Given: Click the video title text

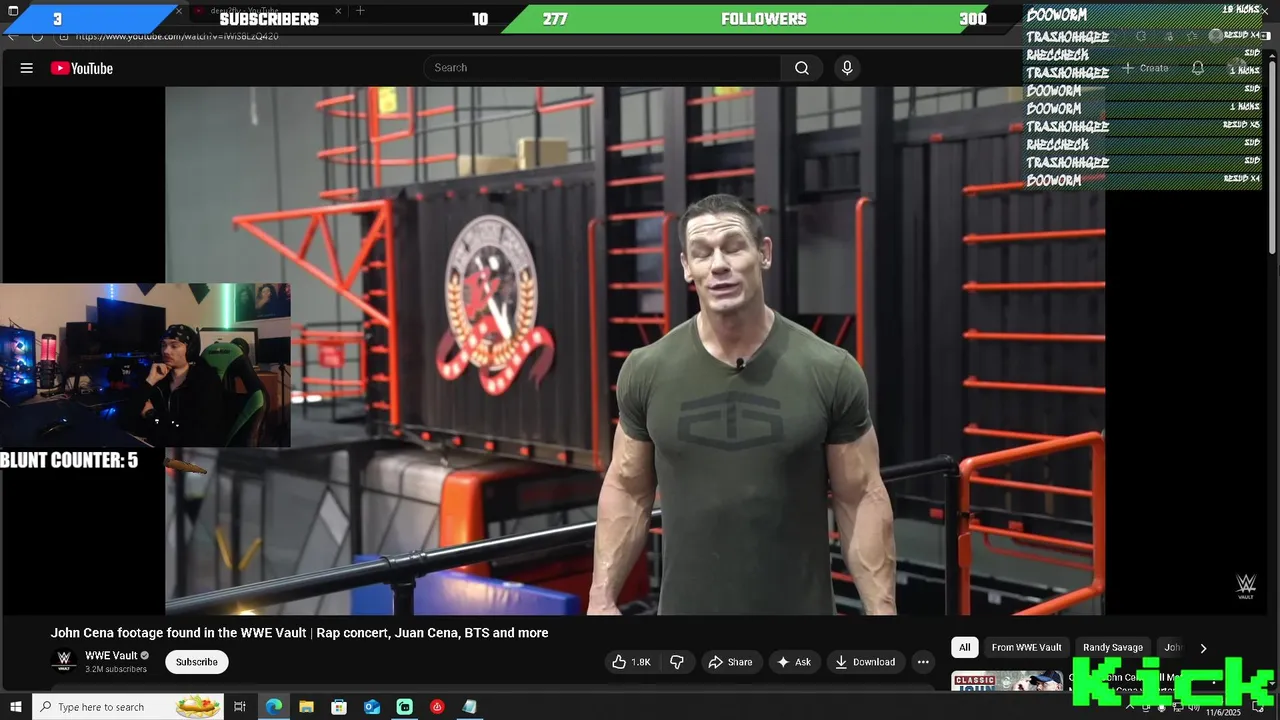Looking at the screenshot, I should [x=299, y=633].
